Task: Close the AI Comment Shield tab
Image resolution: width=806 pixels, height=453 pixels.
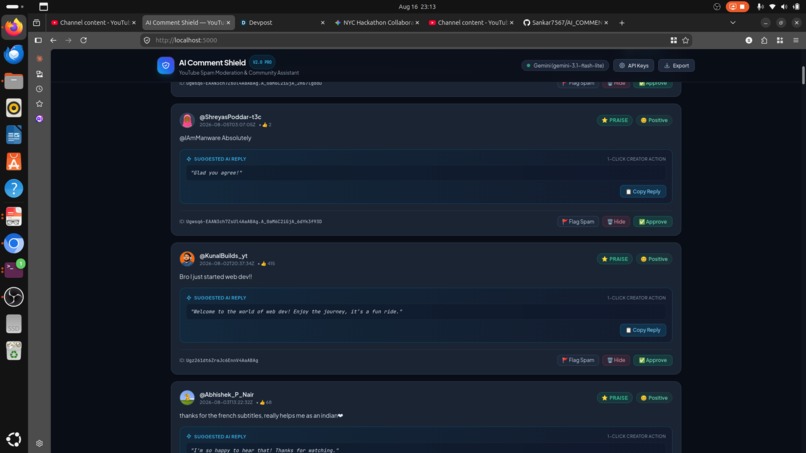Action: click(228, 23)
